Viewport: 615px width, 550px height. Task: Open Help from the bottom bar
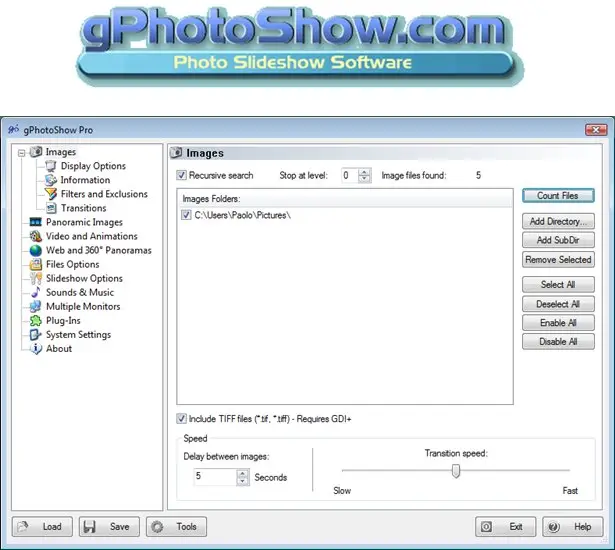[573, 526]
